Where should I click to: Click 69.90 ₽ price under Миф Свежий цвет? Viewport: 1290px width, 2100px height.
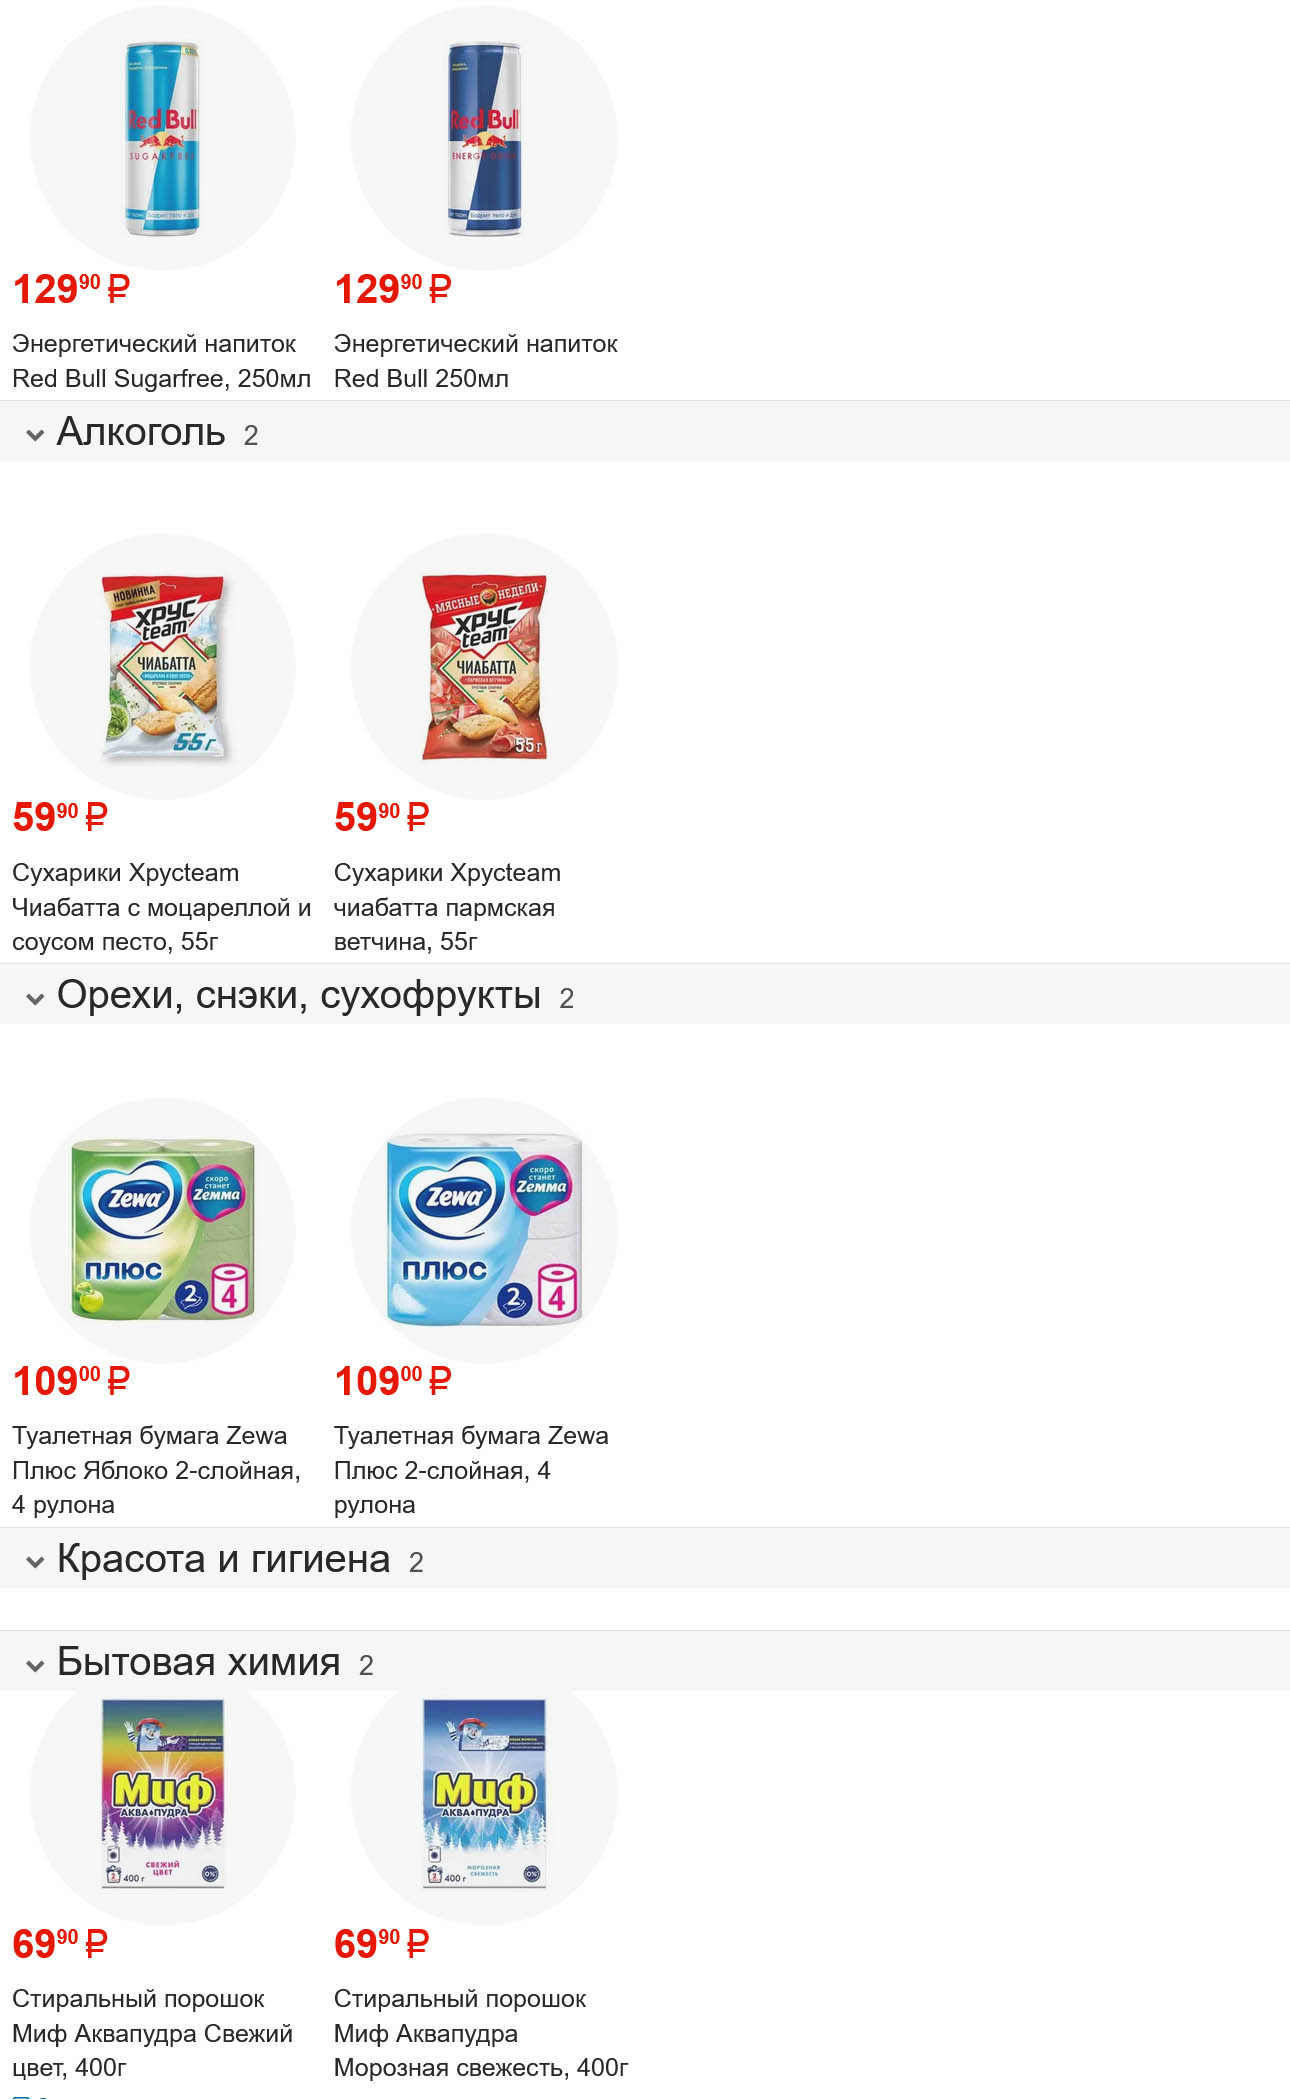(x=60, y=1944)
